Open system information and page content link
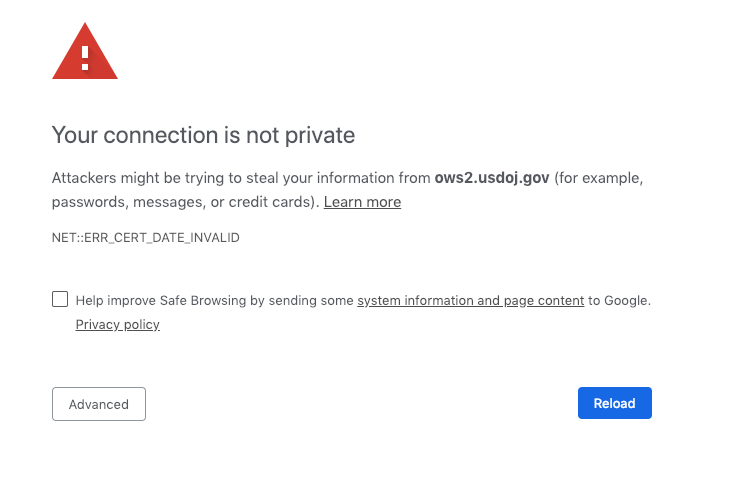The height and width of the screenshot is (484, 731). point(470,300)
